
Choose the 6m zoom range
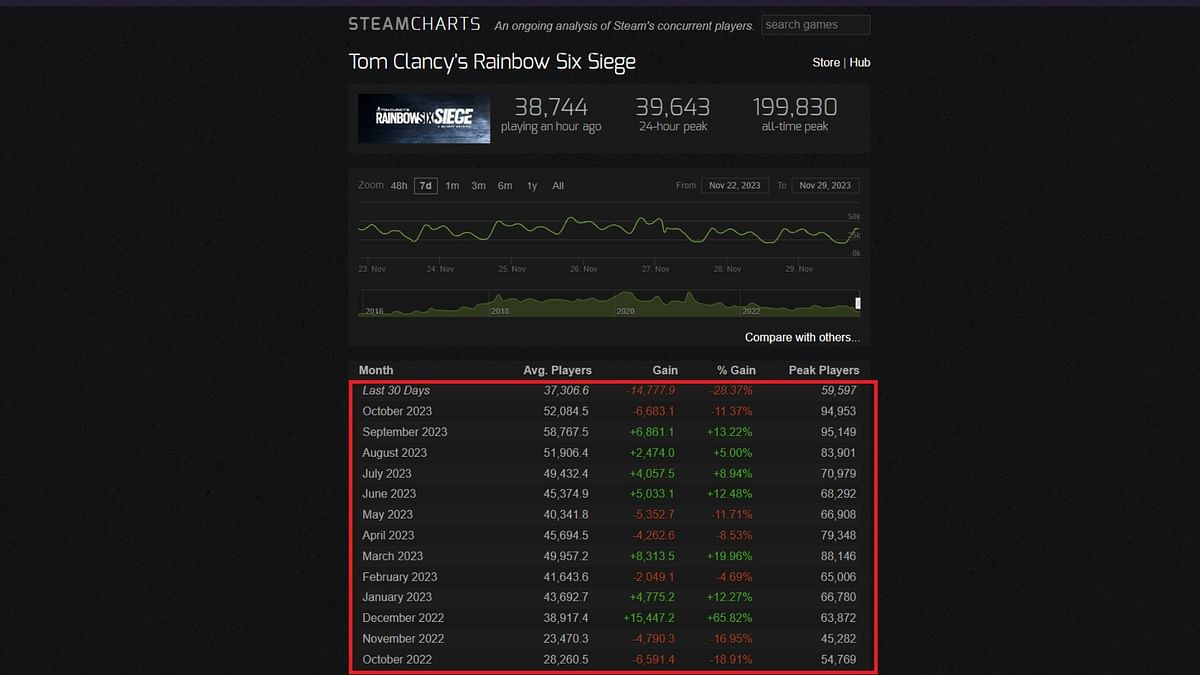pos(505,186)
